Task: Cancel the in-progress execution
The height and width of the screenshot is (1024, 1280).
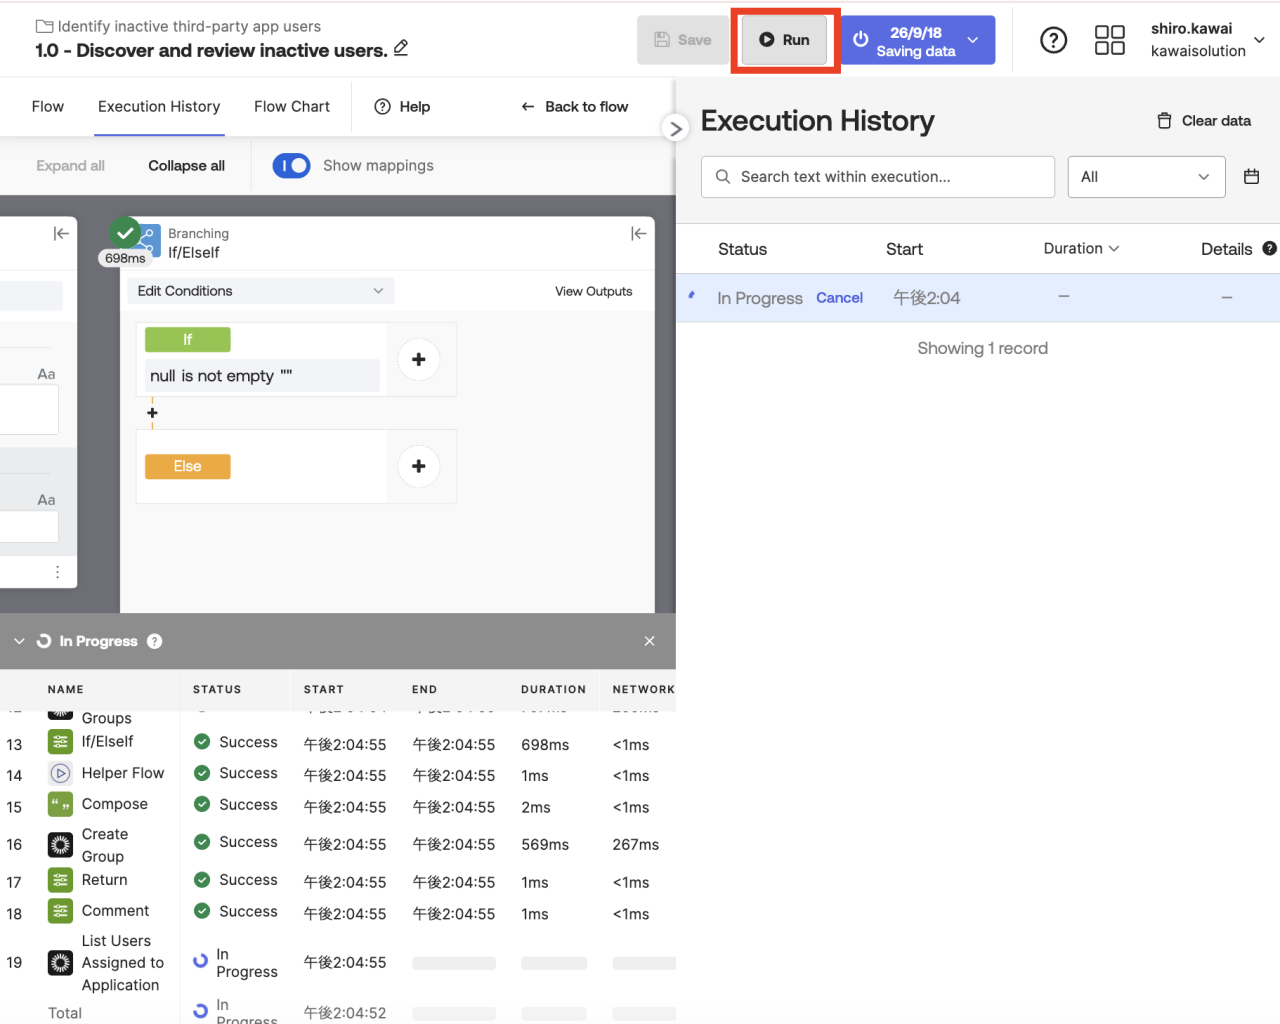Action: pyautogui.click(x=839, y=298)
